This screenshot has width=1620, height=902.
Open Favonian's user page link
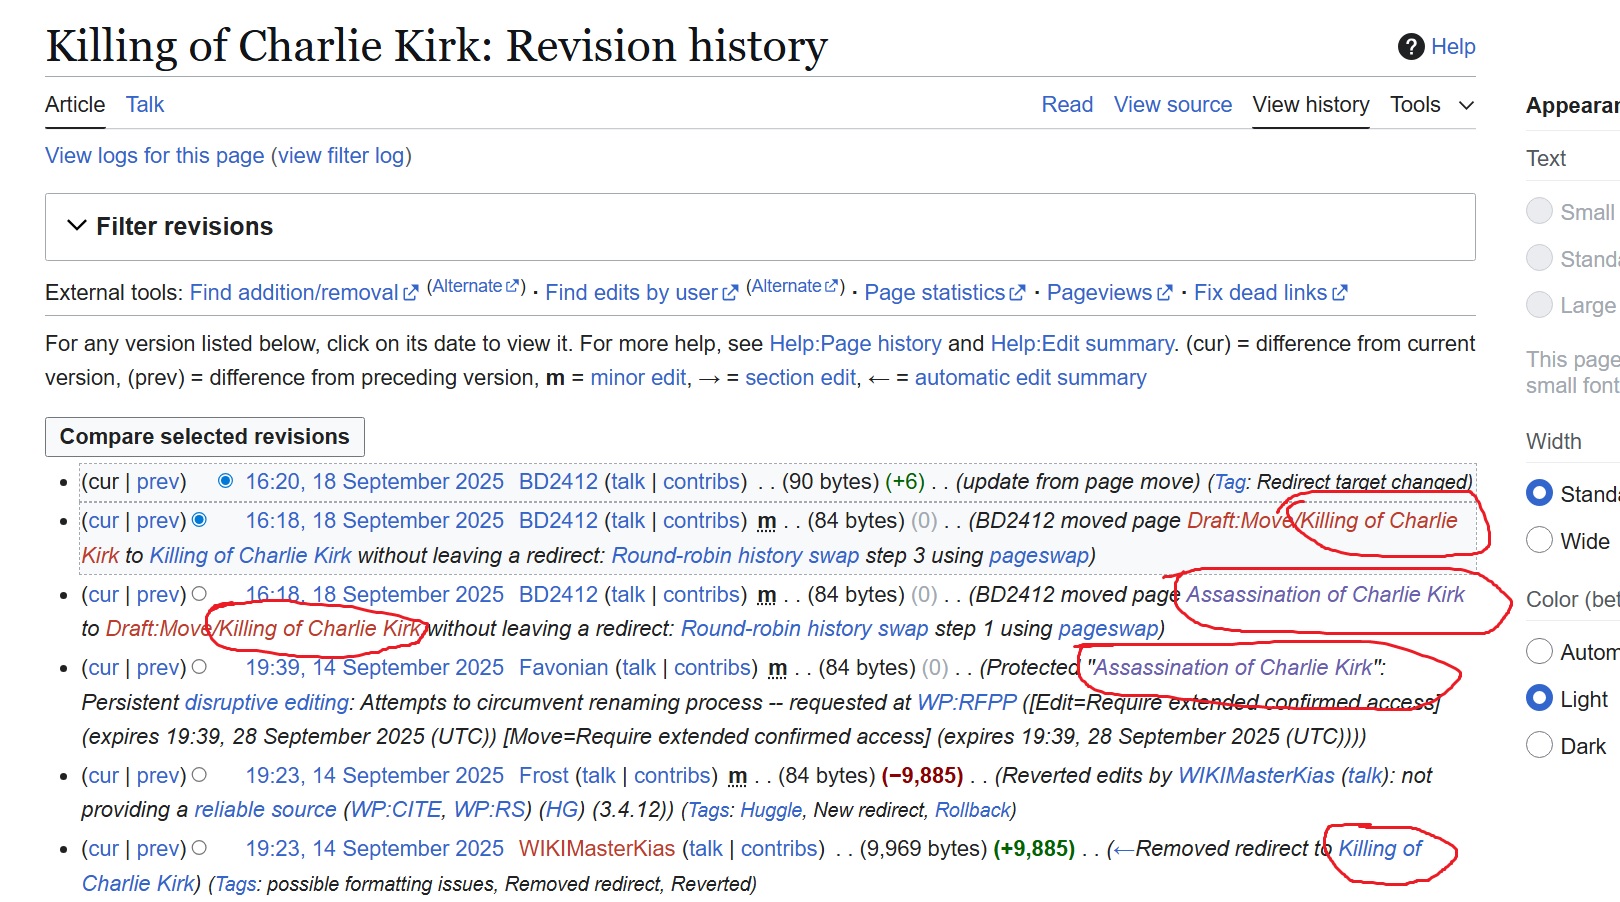click(563, 668)
